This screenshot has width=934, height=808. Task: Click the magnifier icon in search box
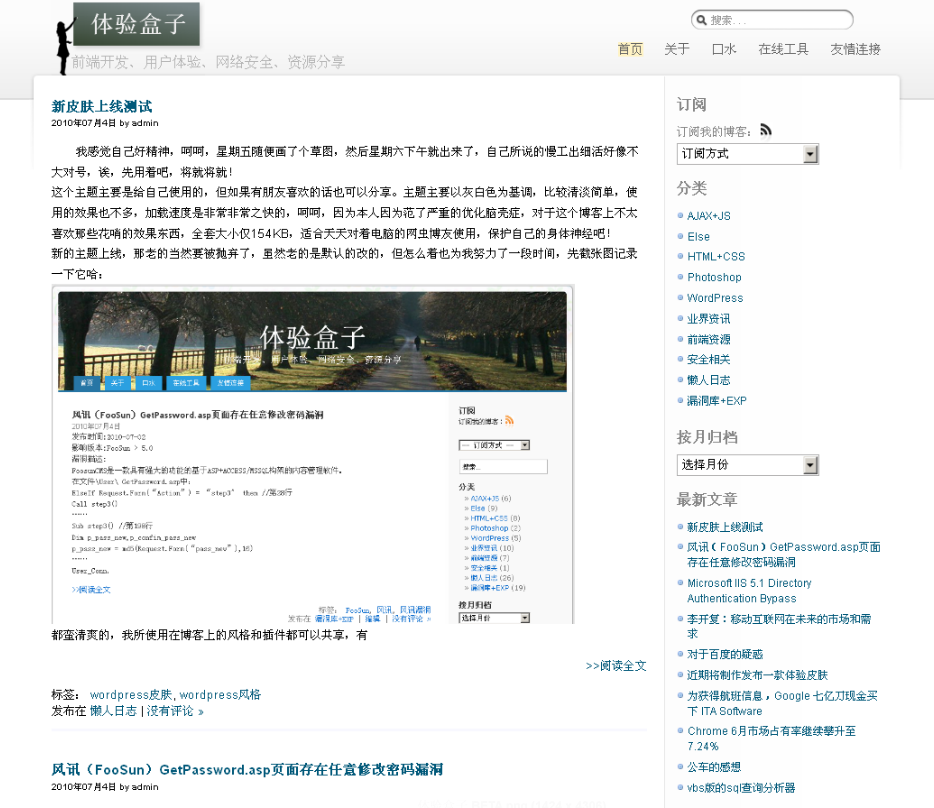point(702,20)
